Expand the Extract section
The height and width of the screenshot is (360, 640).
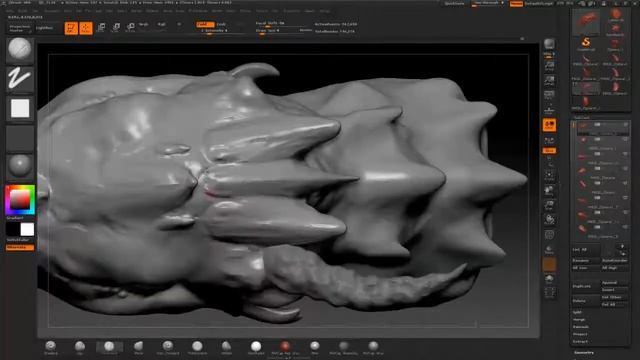tap(580, 342)
